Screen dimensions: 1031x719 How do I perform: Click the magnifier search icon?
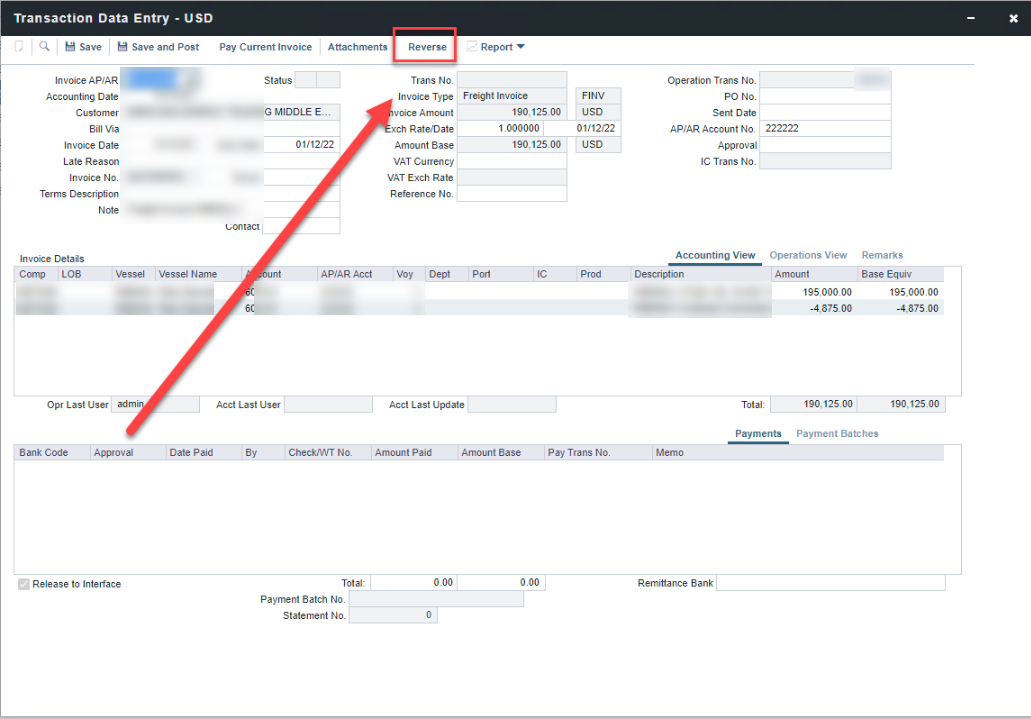pos(45,47)
